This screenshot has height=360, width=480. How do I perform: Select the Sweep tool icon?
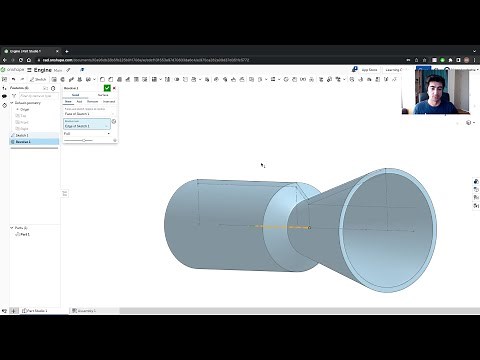coord(71,79)
